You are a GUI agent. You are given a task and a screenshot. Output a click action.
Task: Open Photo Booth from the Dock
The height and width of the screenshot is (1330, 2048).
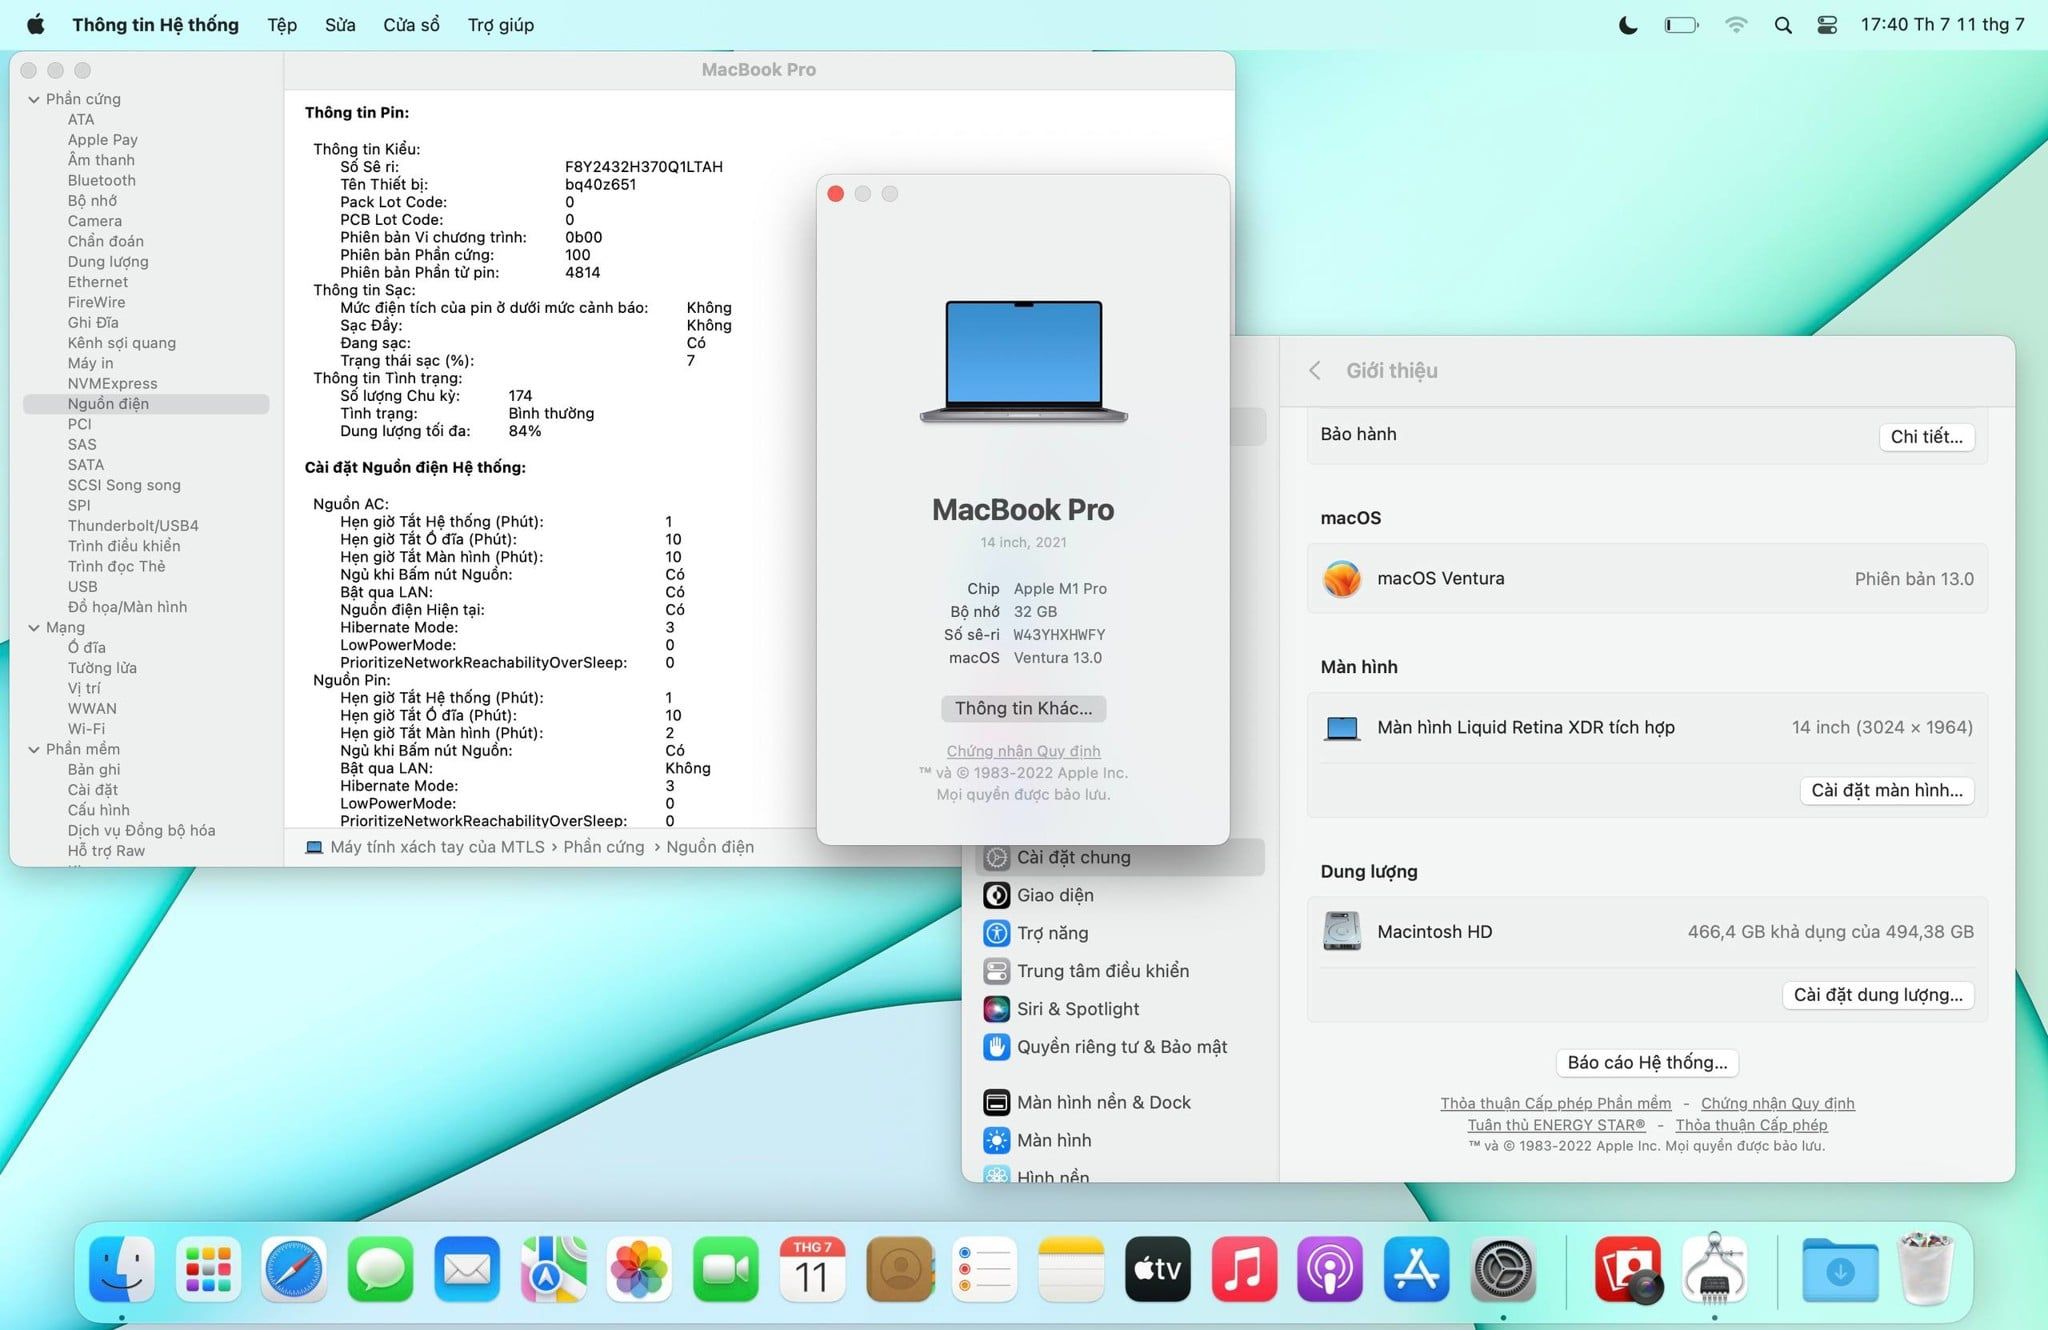coord(1628,1269)
